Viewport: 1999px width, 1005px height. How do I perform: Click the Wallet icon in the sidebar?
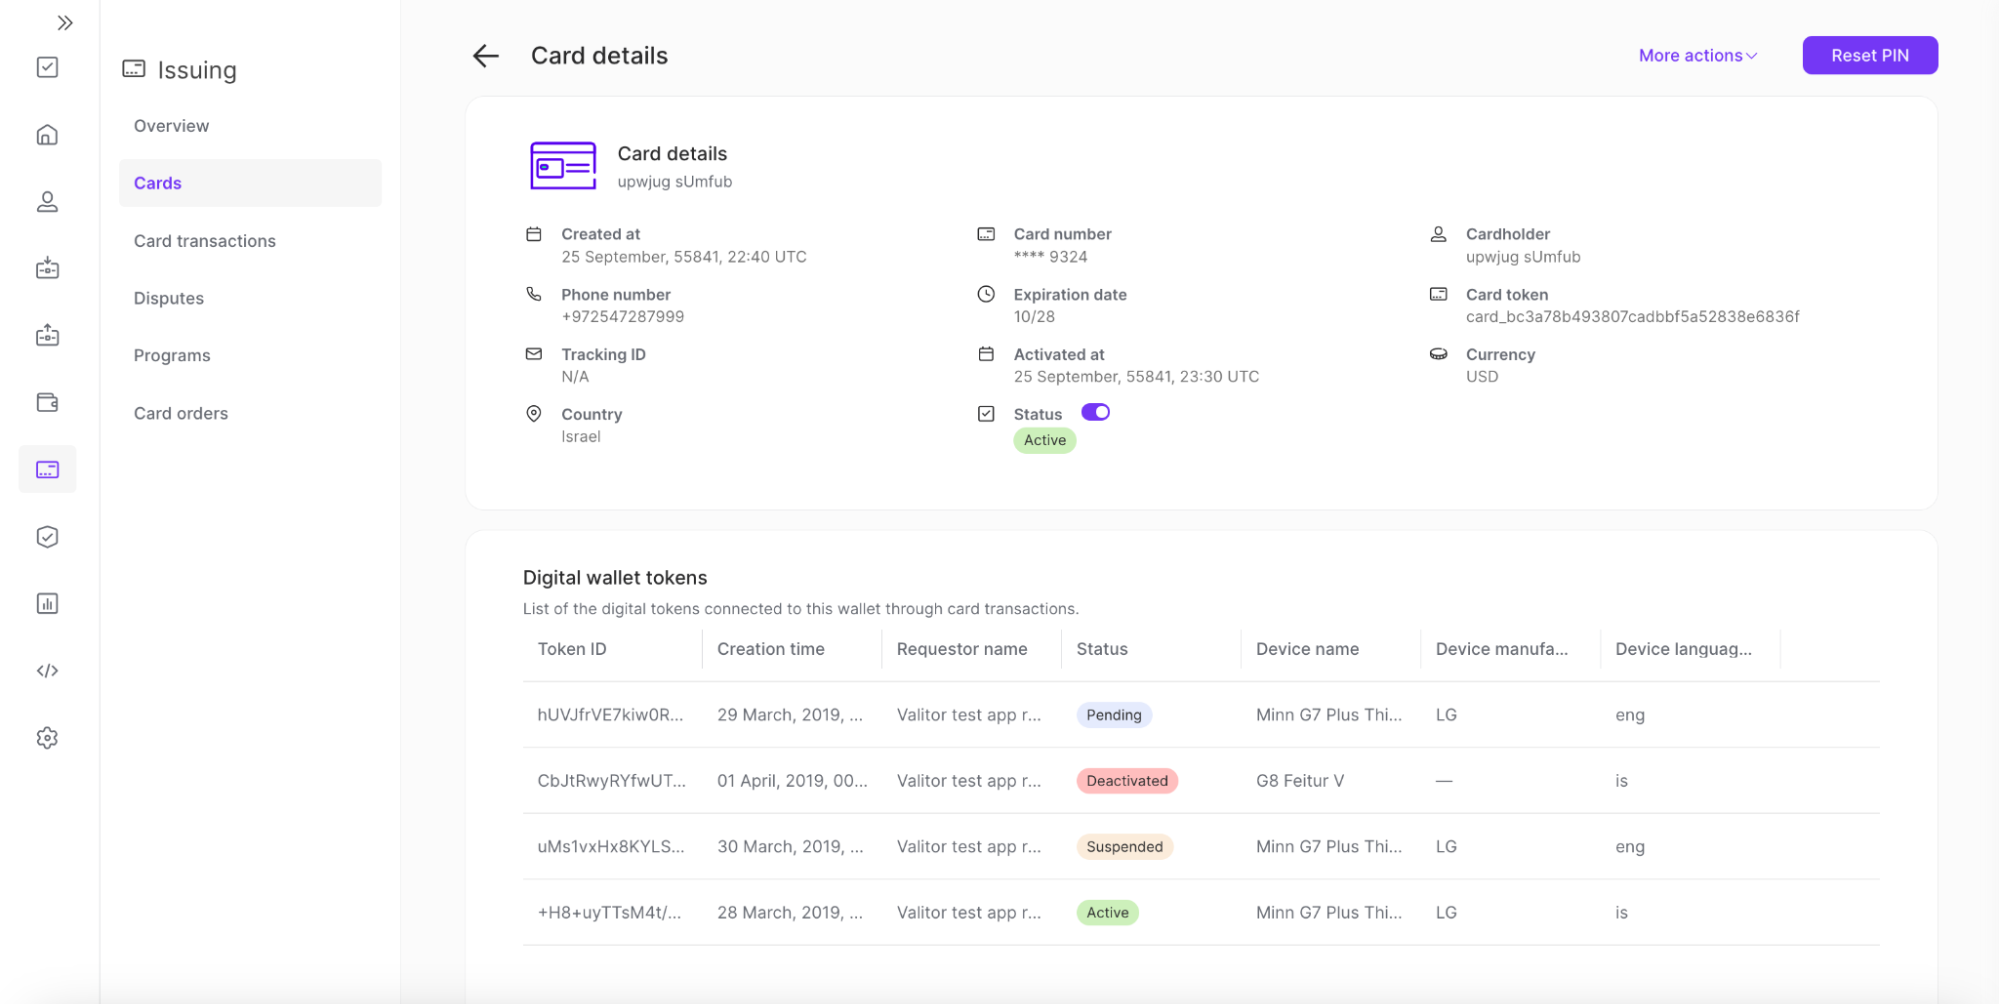tap(47, 402)
